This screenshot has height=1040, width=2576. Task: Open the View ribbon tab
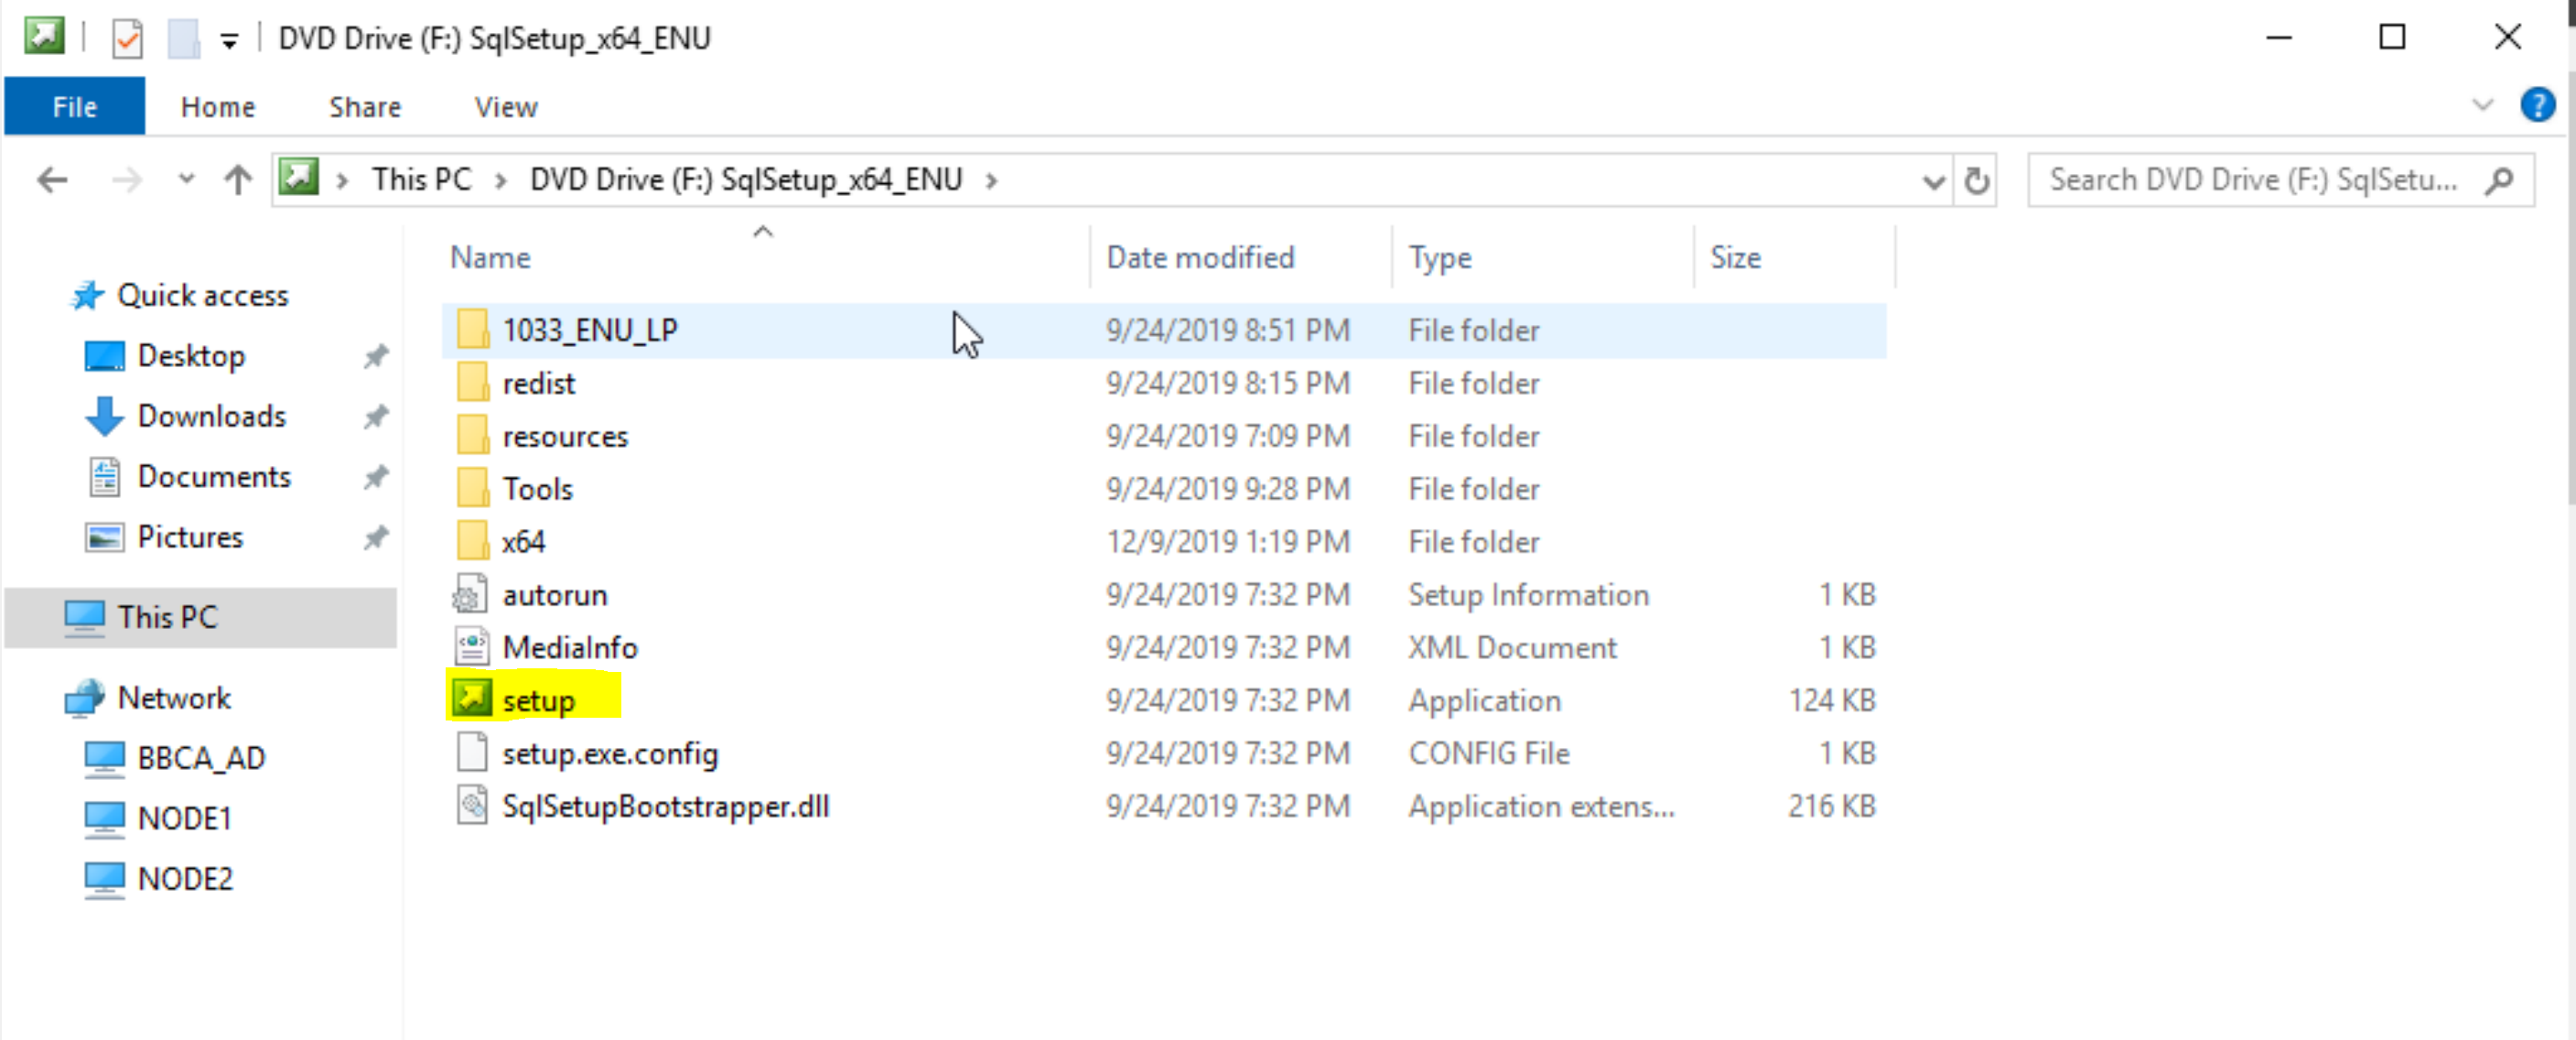[506, 107]
